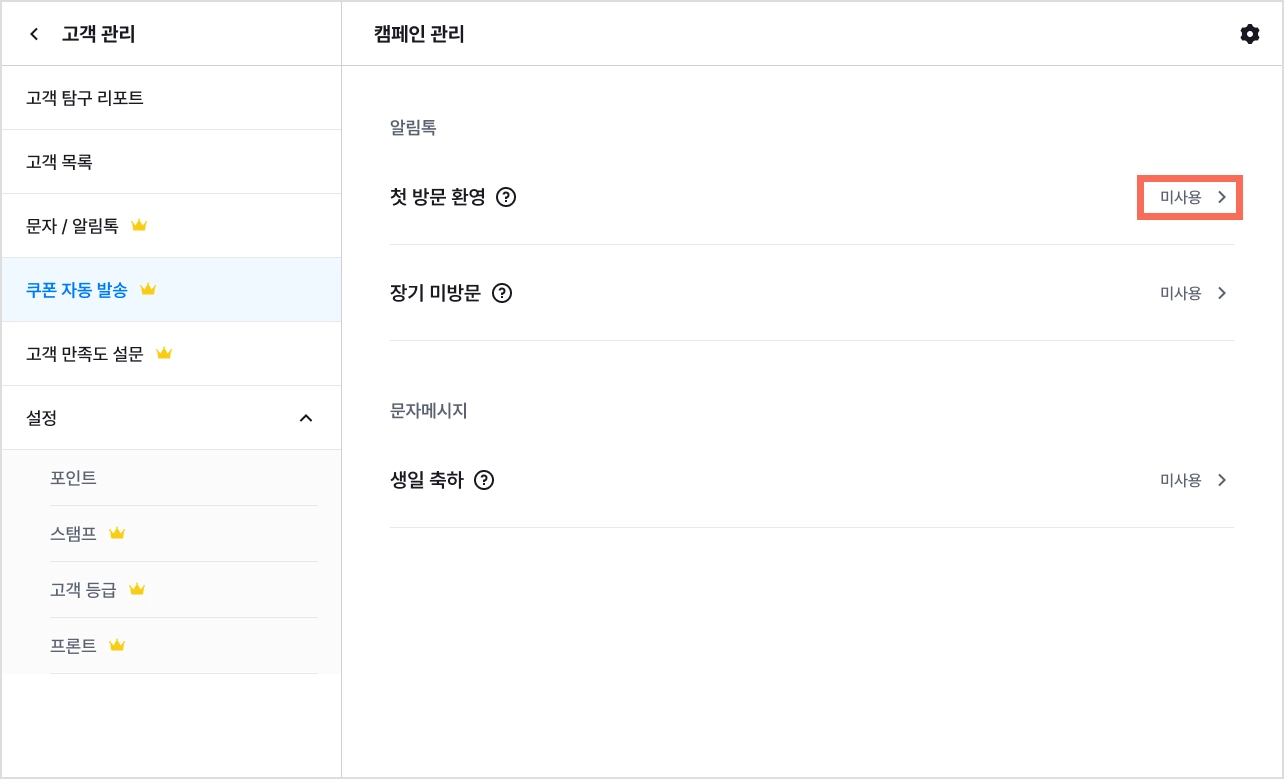Open 생일 축하 미사용 status chevron
The height and width of the screenshot is (779, 1284).
(1222, 480)
